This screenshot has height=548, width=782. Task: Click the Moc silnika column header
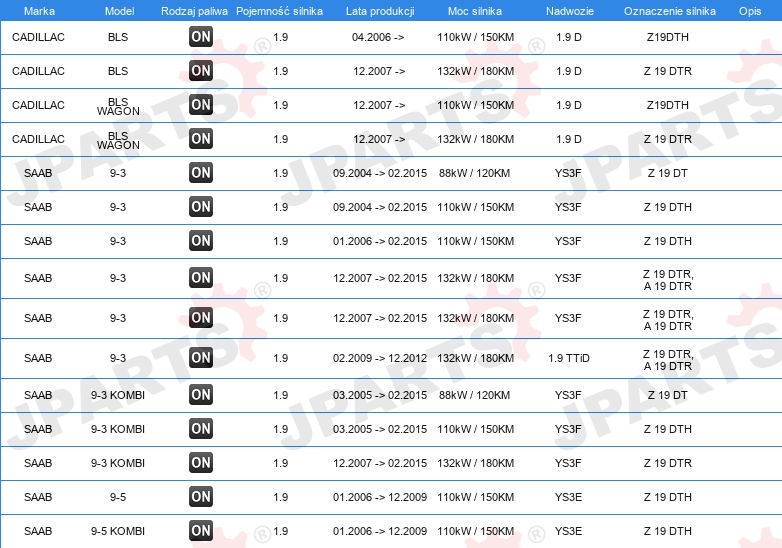pyautogui.click(x=475, y=11)
